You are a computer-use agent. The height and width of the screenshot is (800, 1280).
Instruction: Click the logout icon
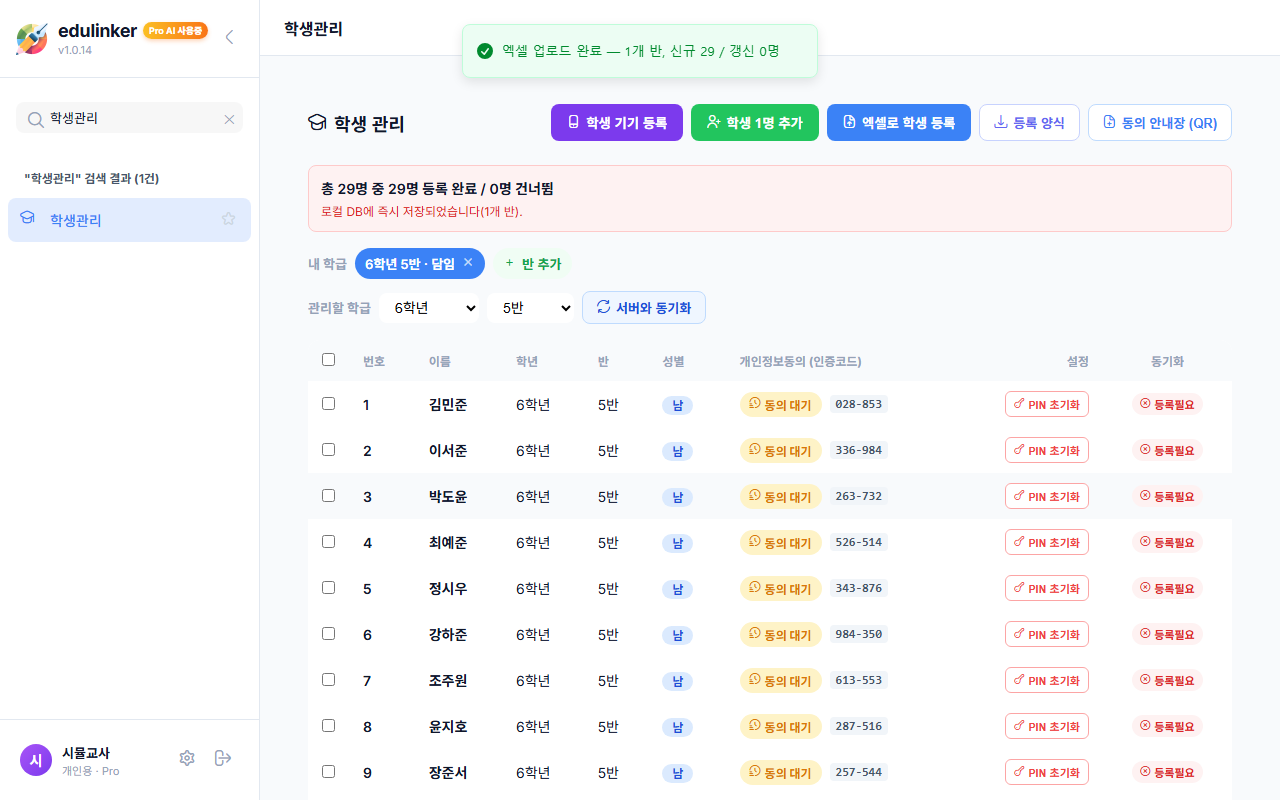click(223, 758)
